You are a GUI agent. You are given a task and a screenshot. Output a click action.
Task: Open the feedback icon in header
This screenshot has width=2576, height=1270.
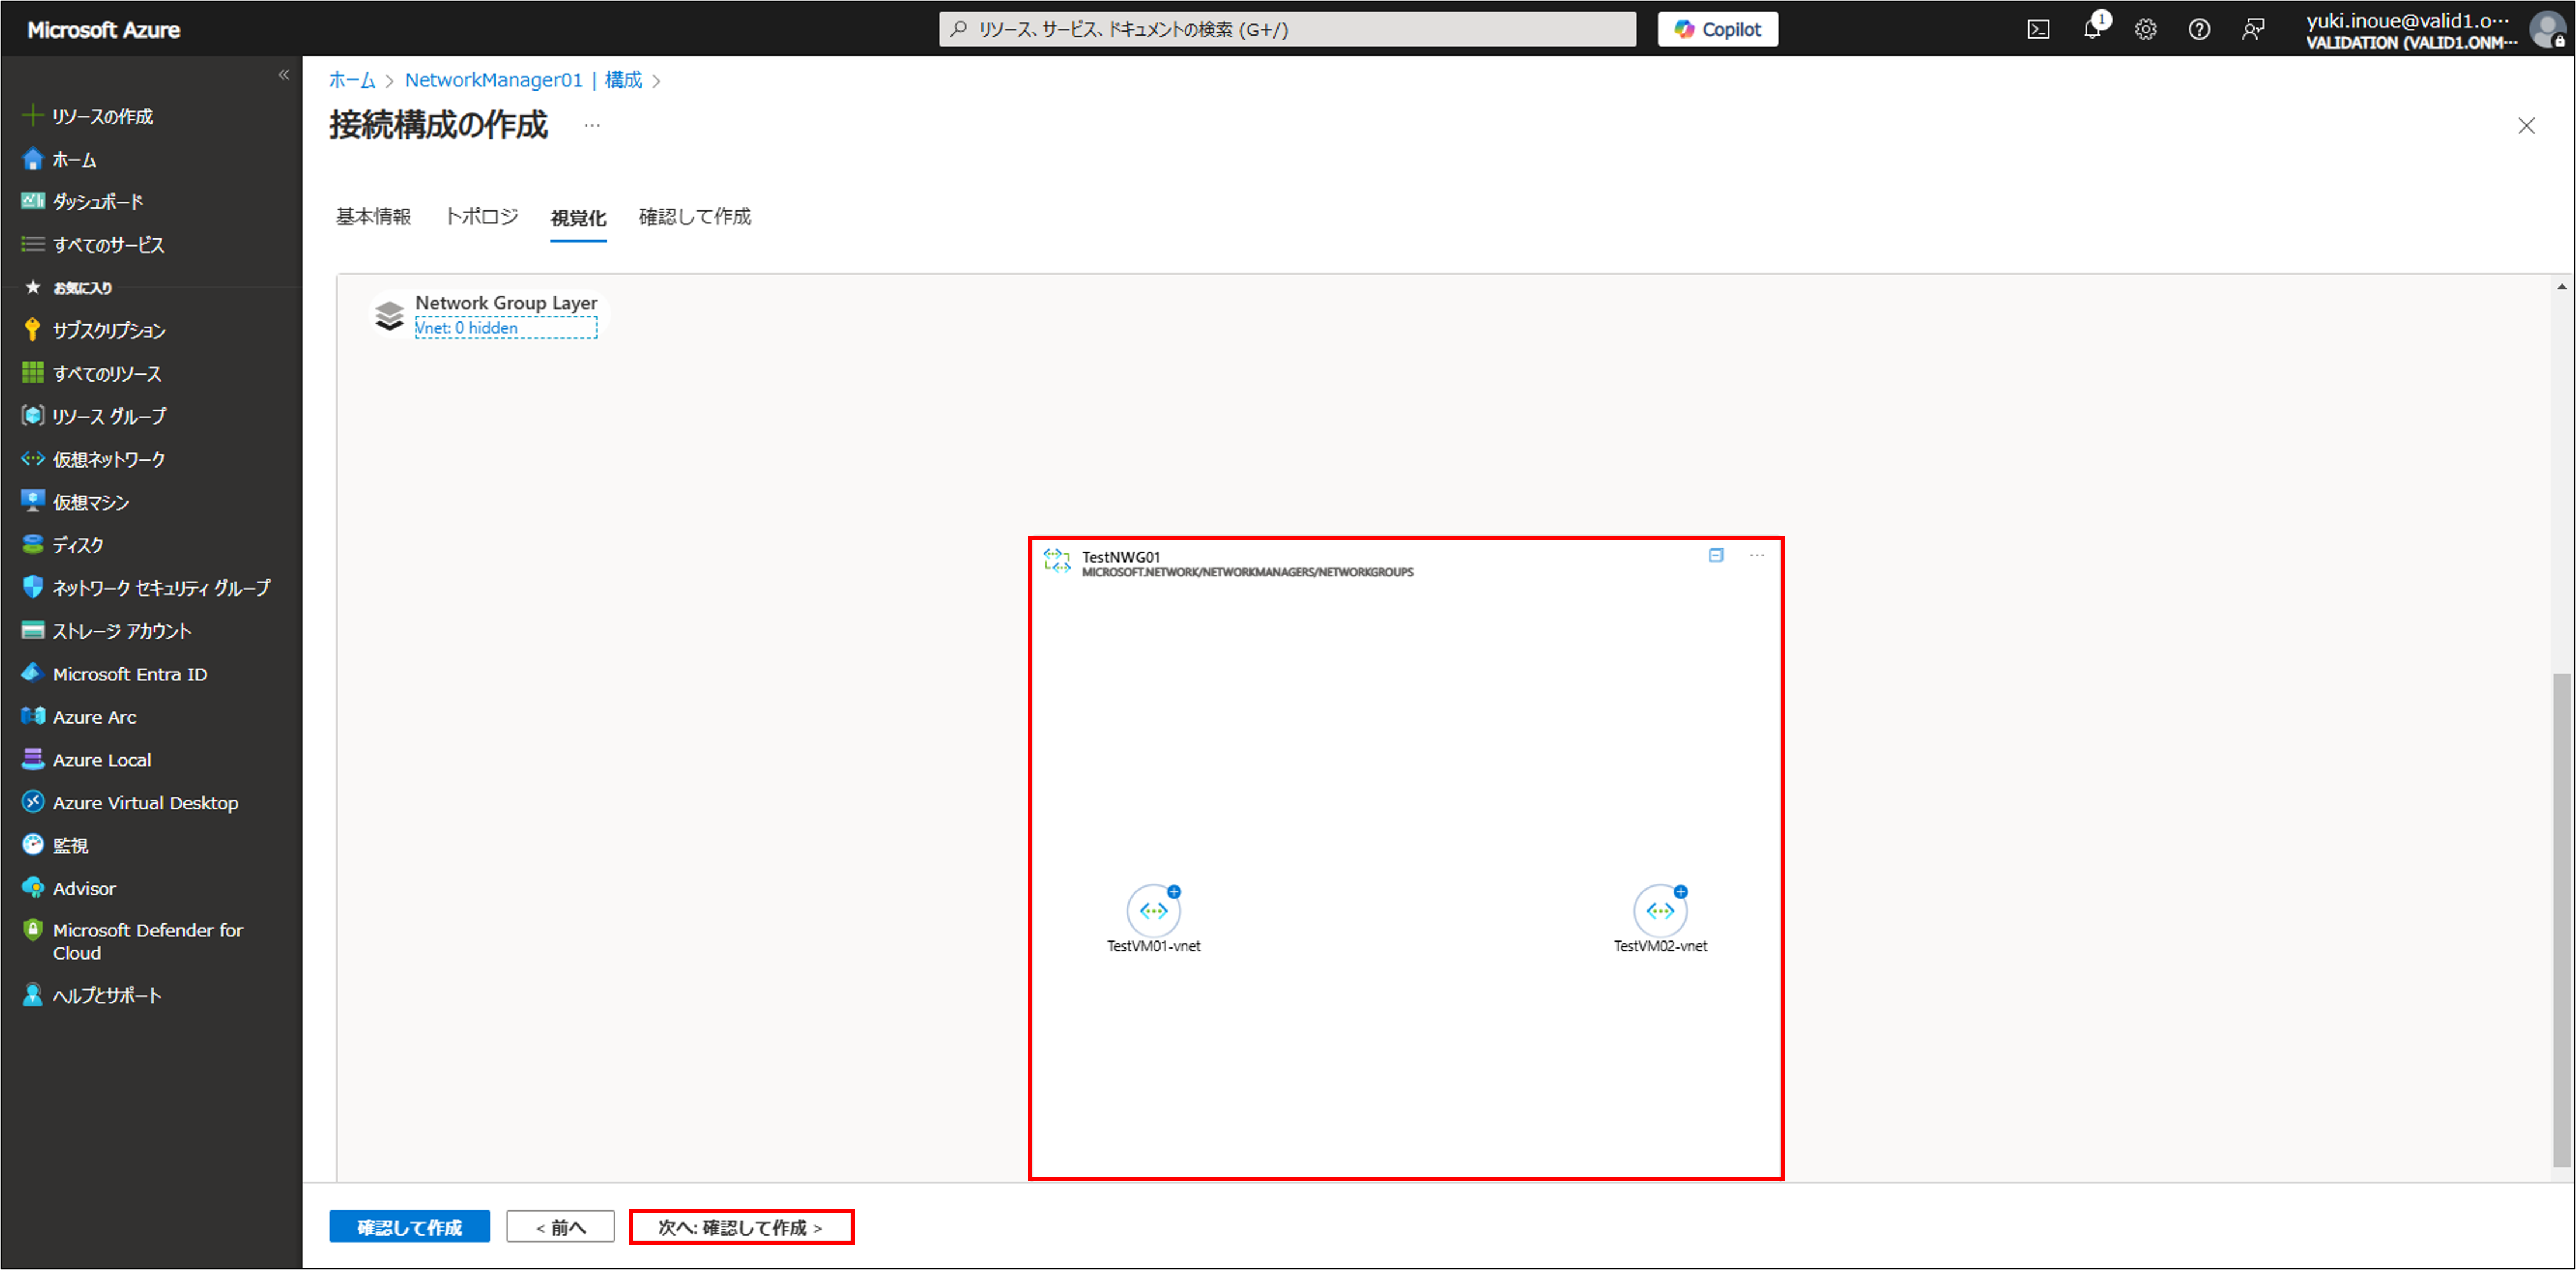[x=2253, y=30]
